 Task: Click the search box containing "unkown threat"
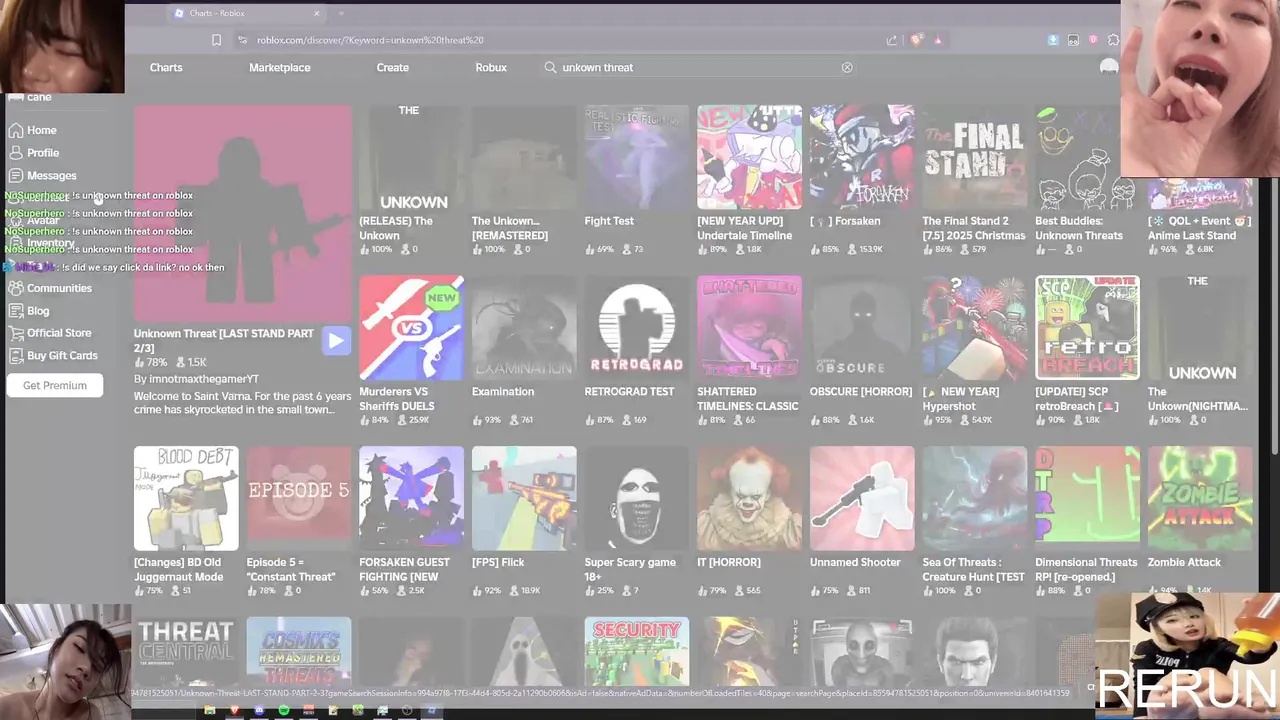click(697, 67)
